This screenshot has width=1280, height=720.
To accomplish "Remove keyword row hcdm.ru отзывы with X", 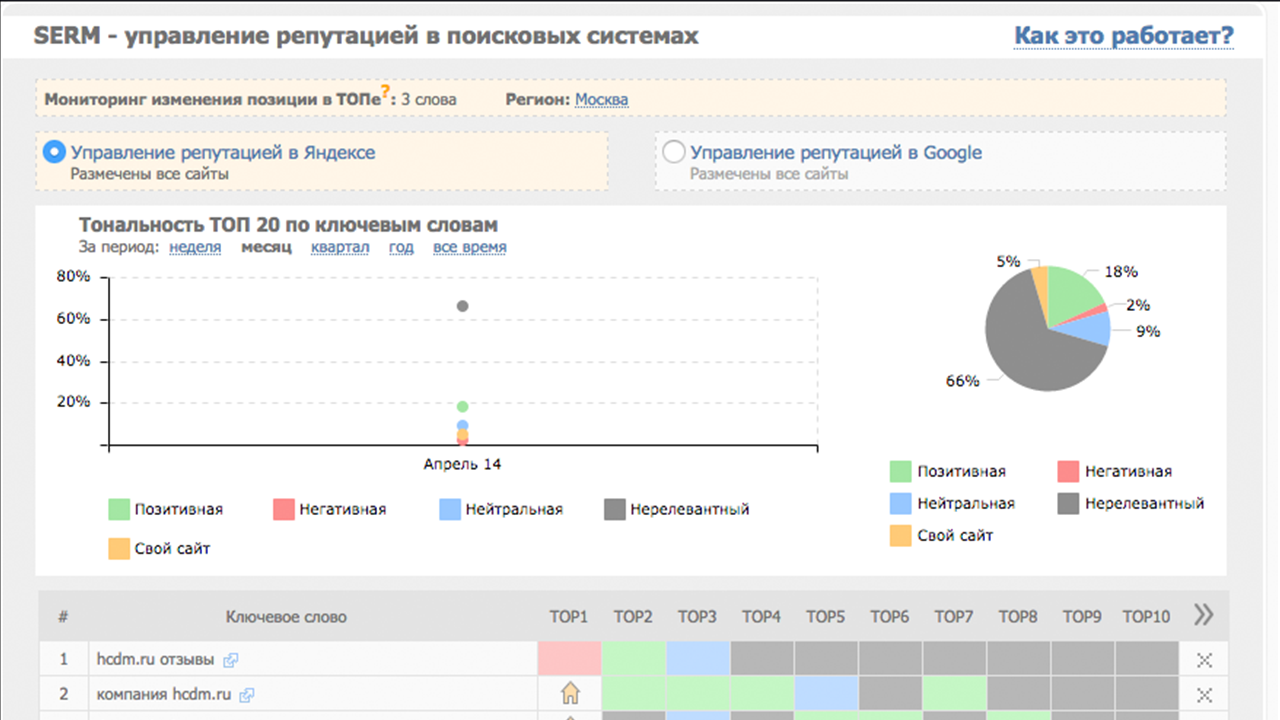I will (x=1204, y=660).
